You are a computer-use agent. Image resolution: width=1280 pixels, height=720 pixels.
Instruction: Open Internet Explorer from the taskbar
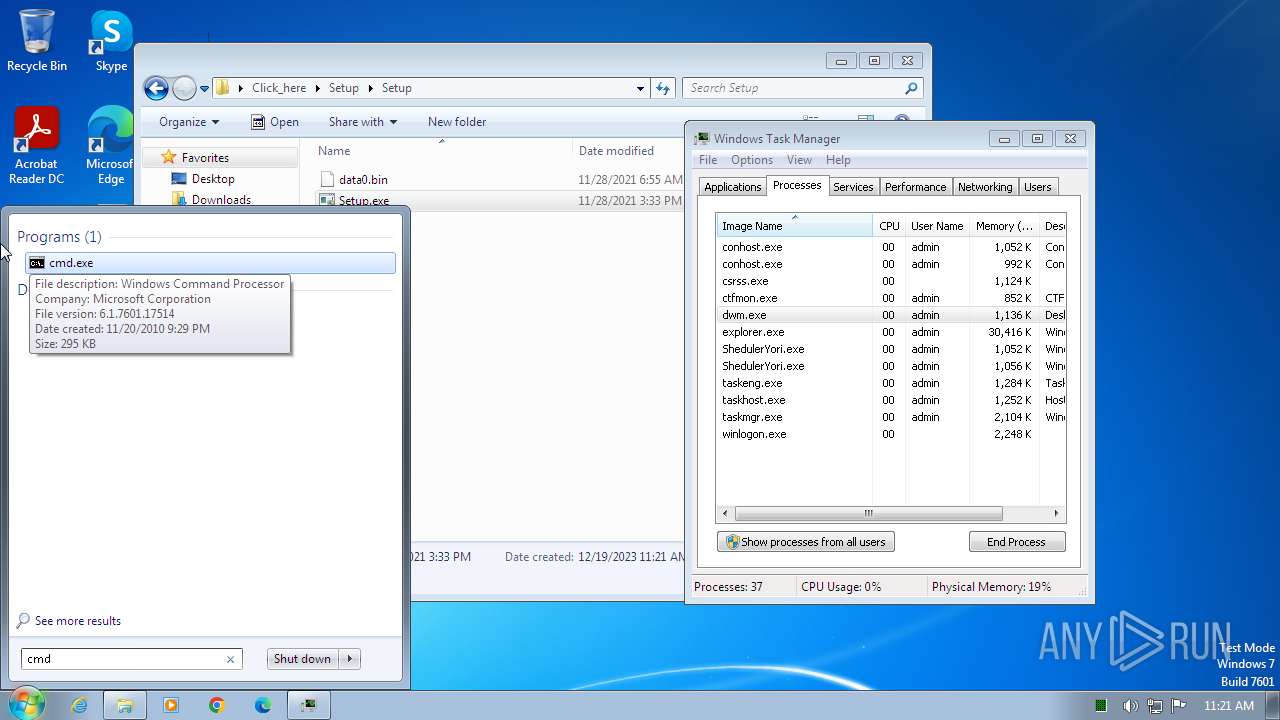(79, 705)
